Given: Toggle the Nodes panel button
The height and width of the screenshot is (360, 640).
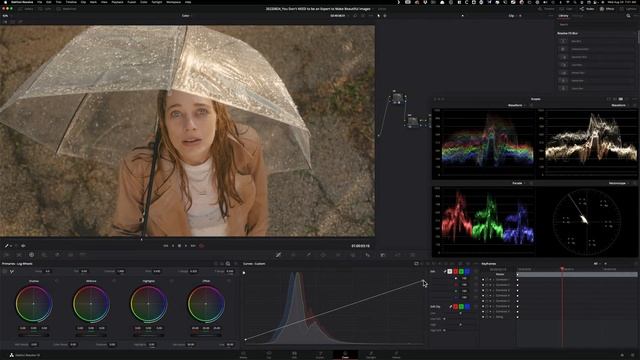Looking at the screenshot, I should click(587, 9).
